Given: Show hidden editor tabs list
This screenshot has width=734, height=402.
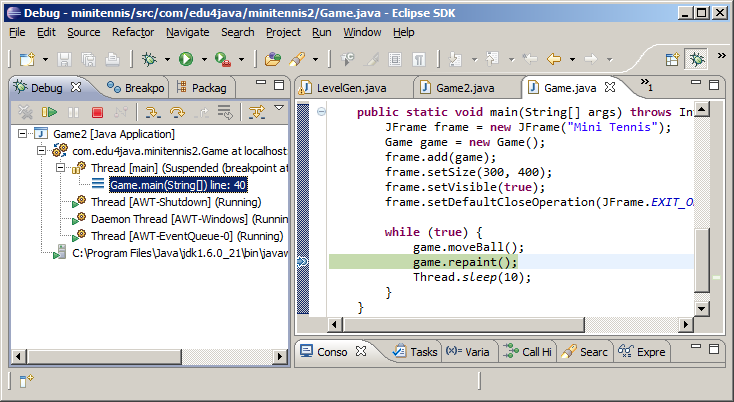Looking at the screenshot, I should [647, 84].
